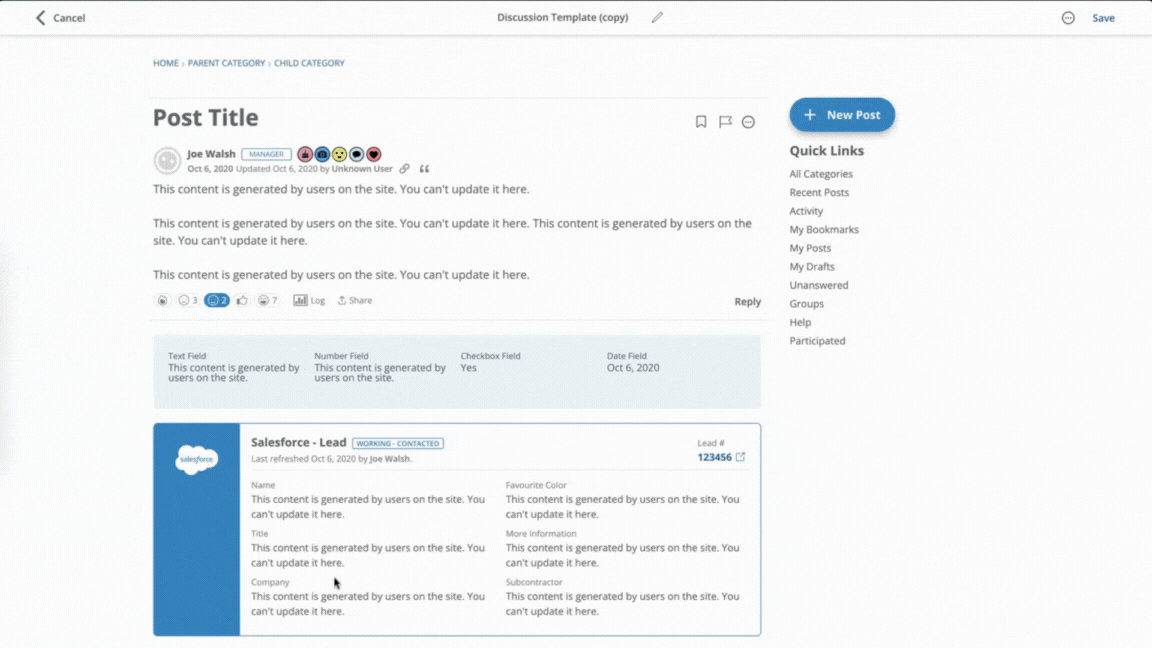Bookmark the post
The image size is (1152, 648).
tap(700, 121)
